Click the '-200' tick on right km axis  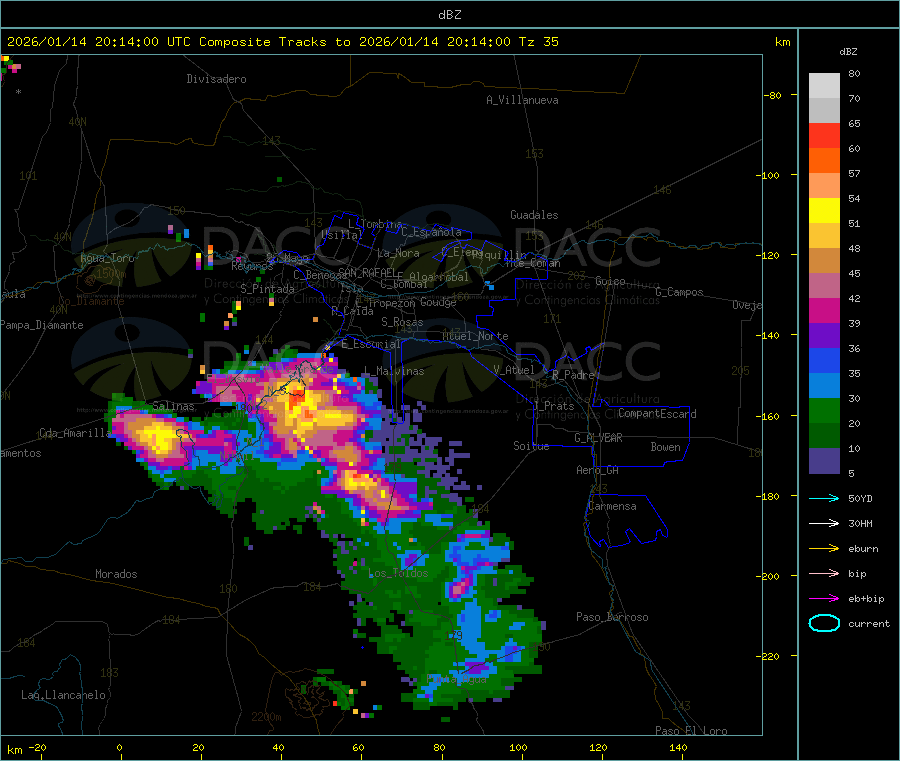click(x=770, y=576)
